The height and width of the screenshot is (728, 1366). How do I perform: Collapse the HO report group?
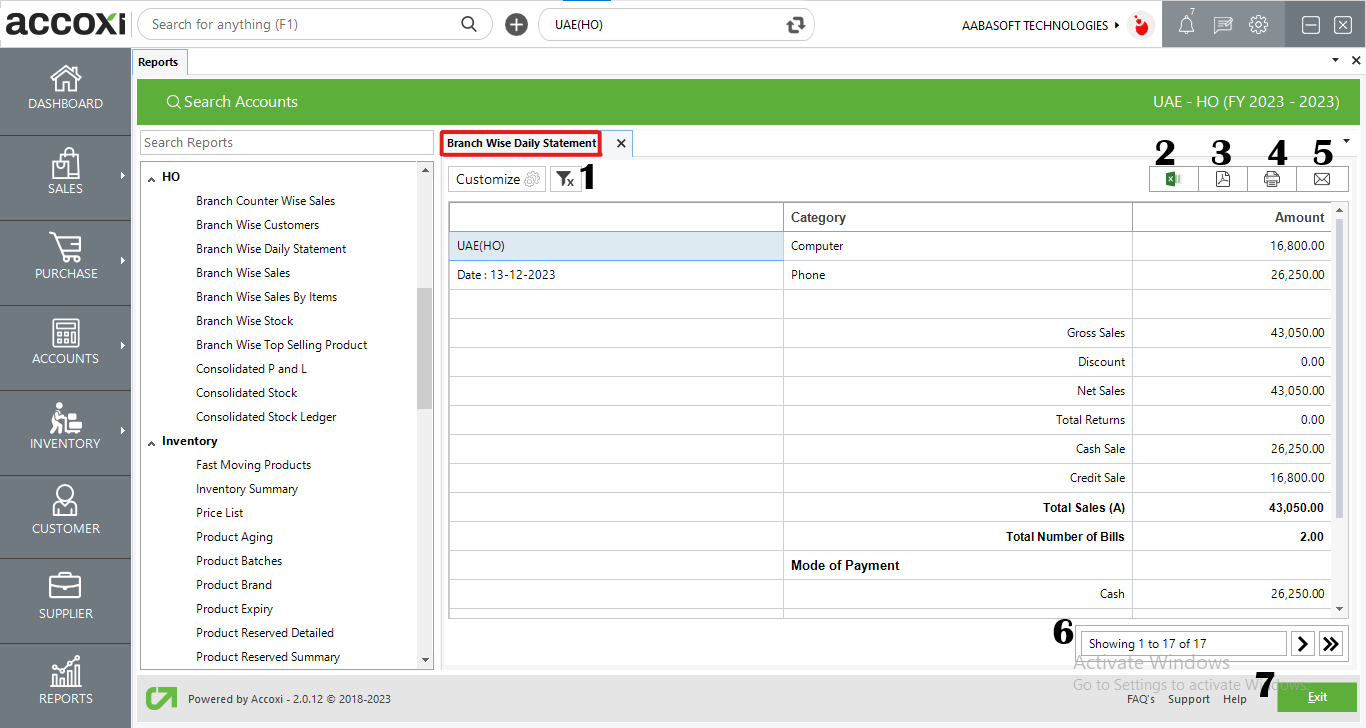[x=152, y=178]
